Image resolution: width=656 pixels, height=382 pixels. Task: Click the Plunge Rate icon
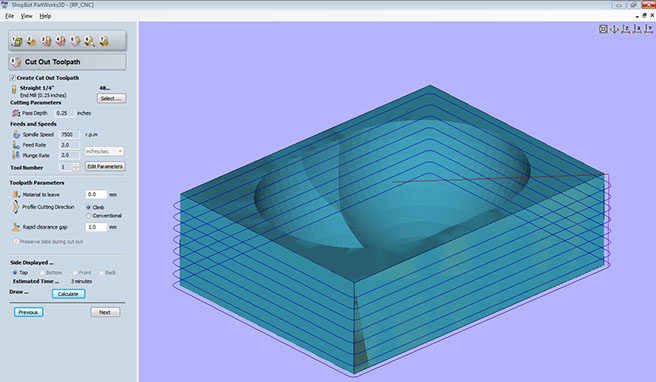(16, 155)
